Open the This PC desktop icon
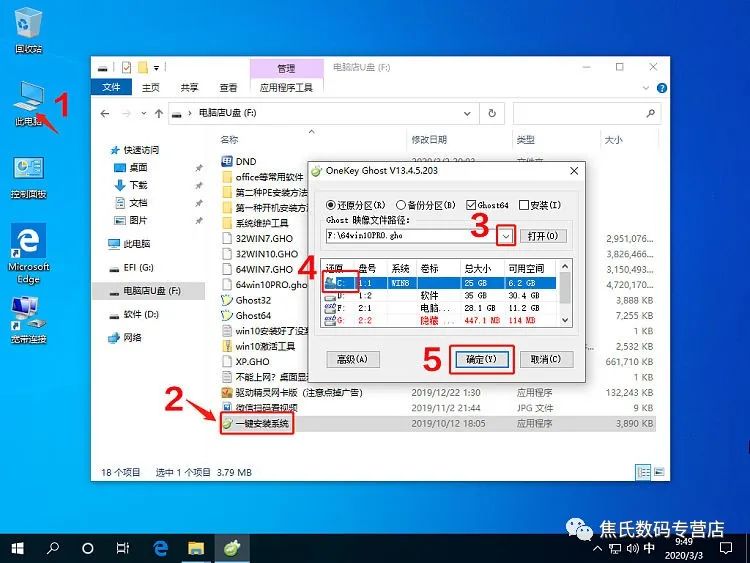 [x=28, y=103]
